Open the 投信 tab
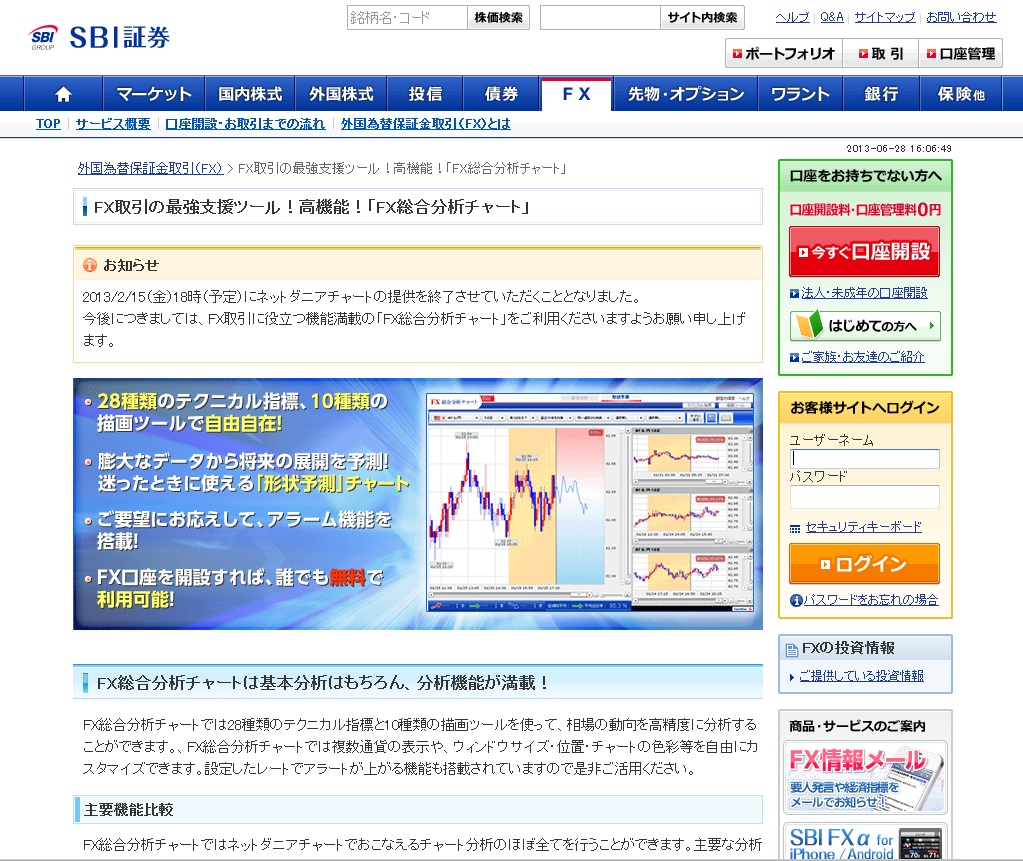 coord(425,94)
